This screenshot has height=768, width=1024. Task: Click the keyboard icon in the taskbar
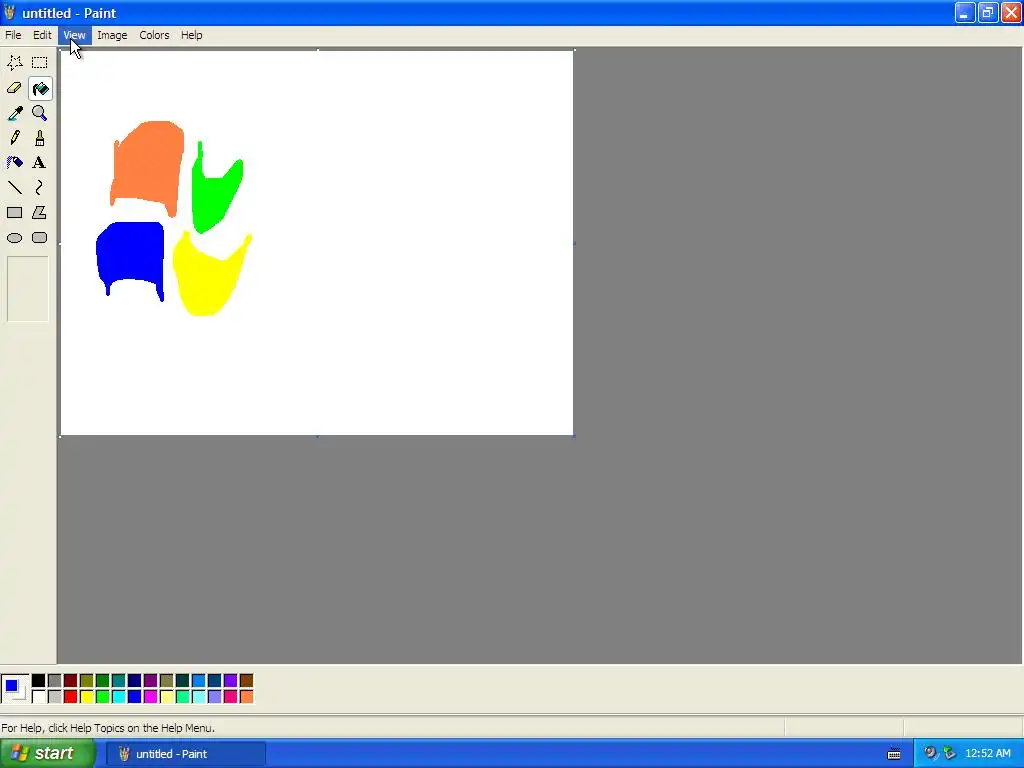(894, 754)
